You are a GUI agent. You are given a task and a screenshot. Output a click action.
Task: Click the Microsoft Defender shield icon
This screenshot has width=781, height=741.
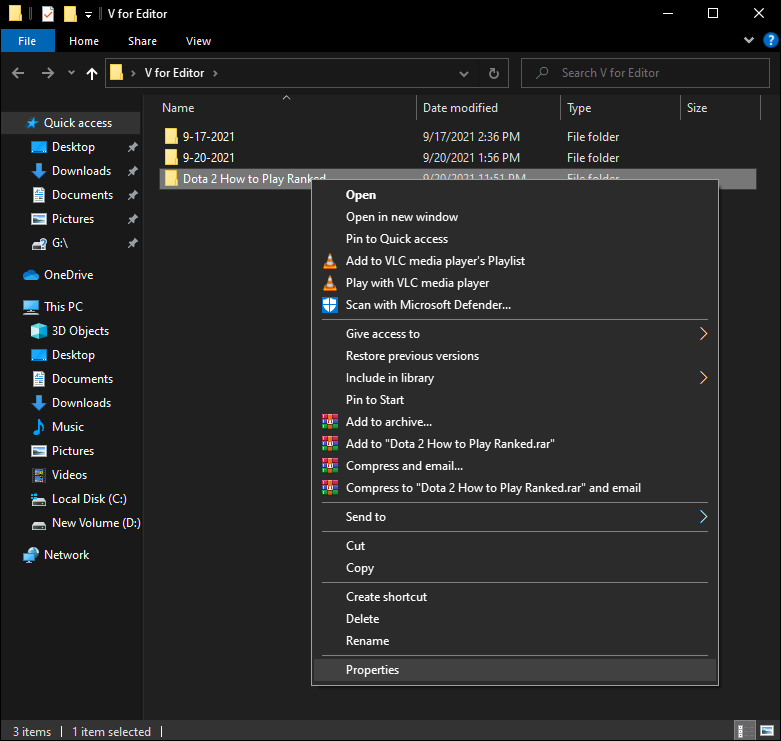pyautogui.click(x=330, y=305)
